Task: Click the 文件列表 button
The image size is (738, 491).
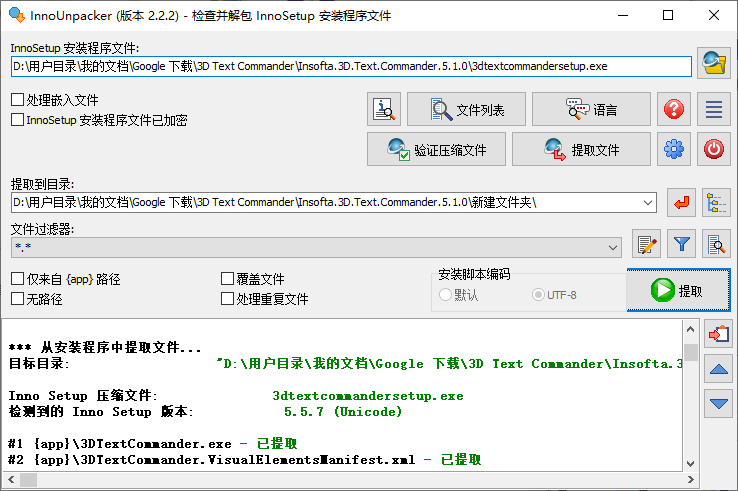Action: [466, 109]
